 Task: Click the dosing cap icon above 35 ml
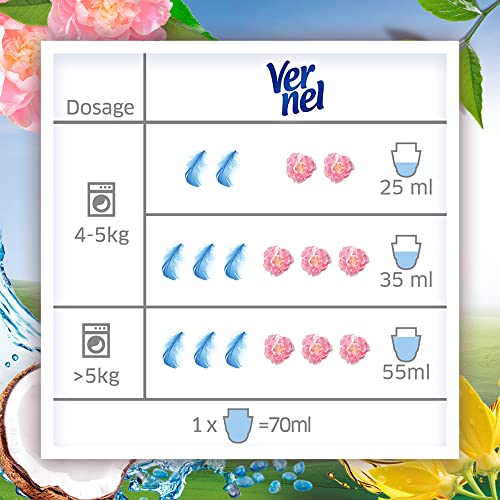pyautogui.click(x=406, y=252)
